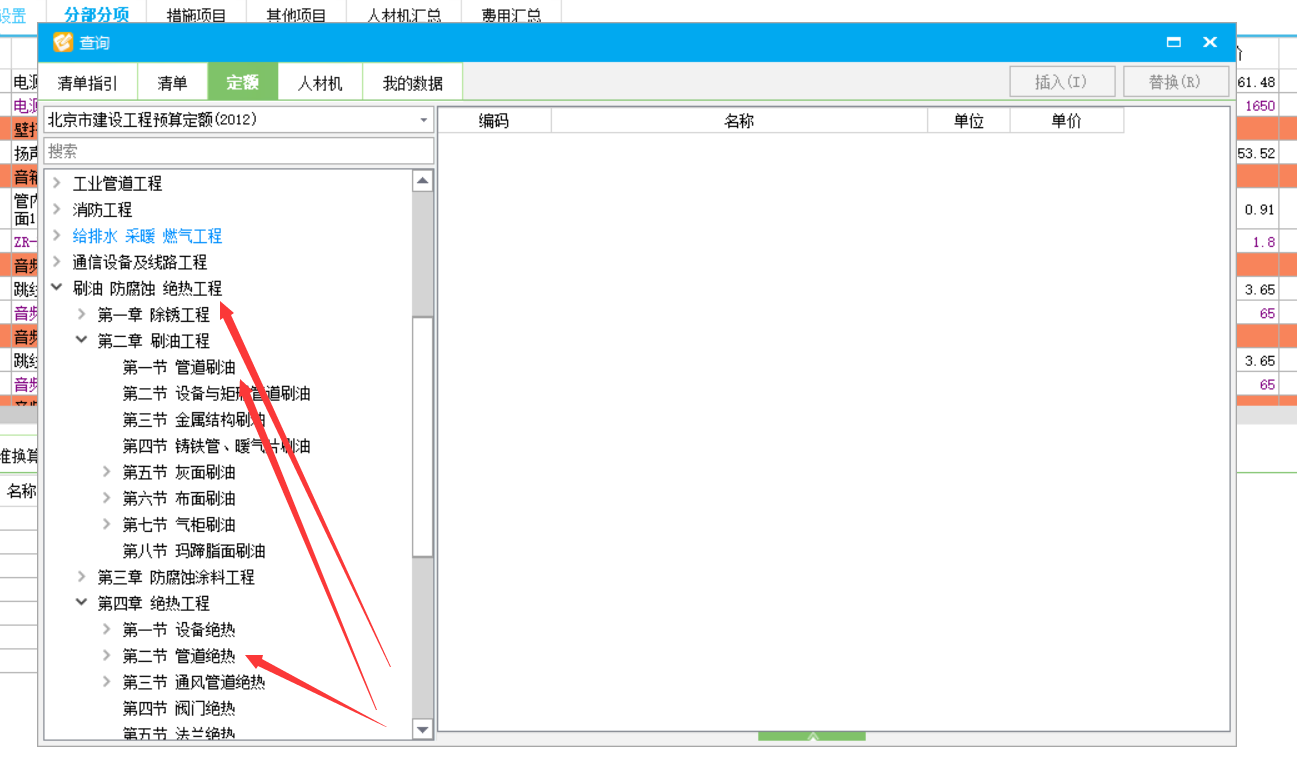Viewport: 1297px width, 781px height.
Task: Select 通信设备及线路工程 item
Action: 140,262
